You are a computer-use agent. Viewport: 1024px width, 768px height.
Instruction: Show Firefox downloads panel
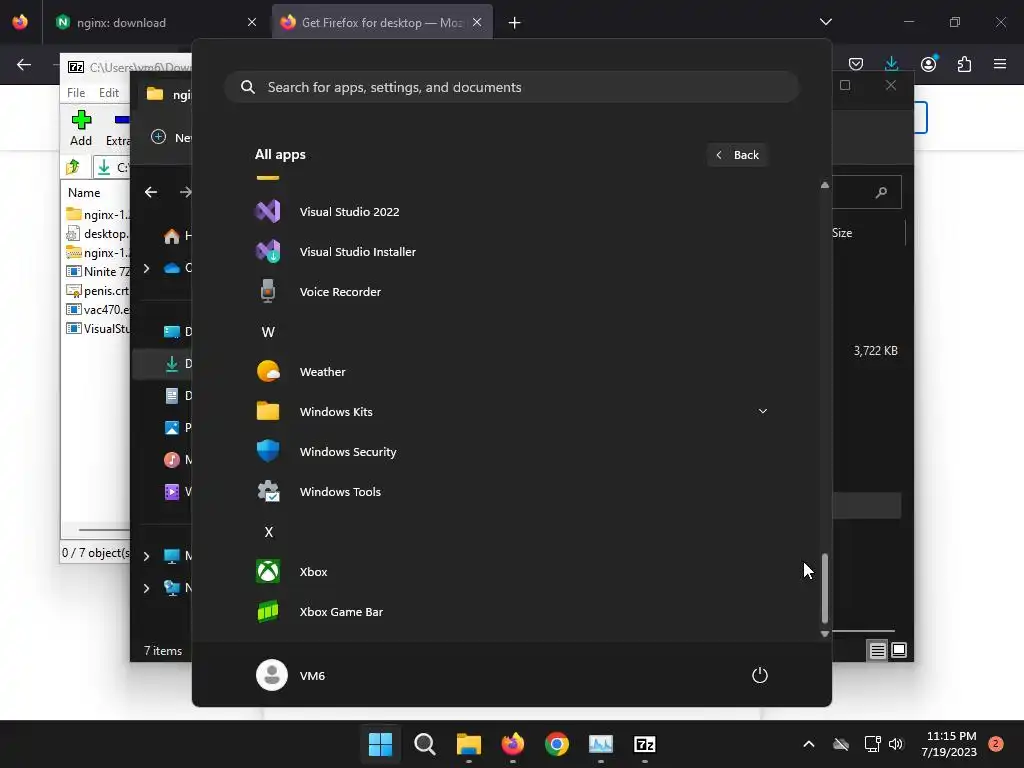click(891, 64)
